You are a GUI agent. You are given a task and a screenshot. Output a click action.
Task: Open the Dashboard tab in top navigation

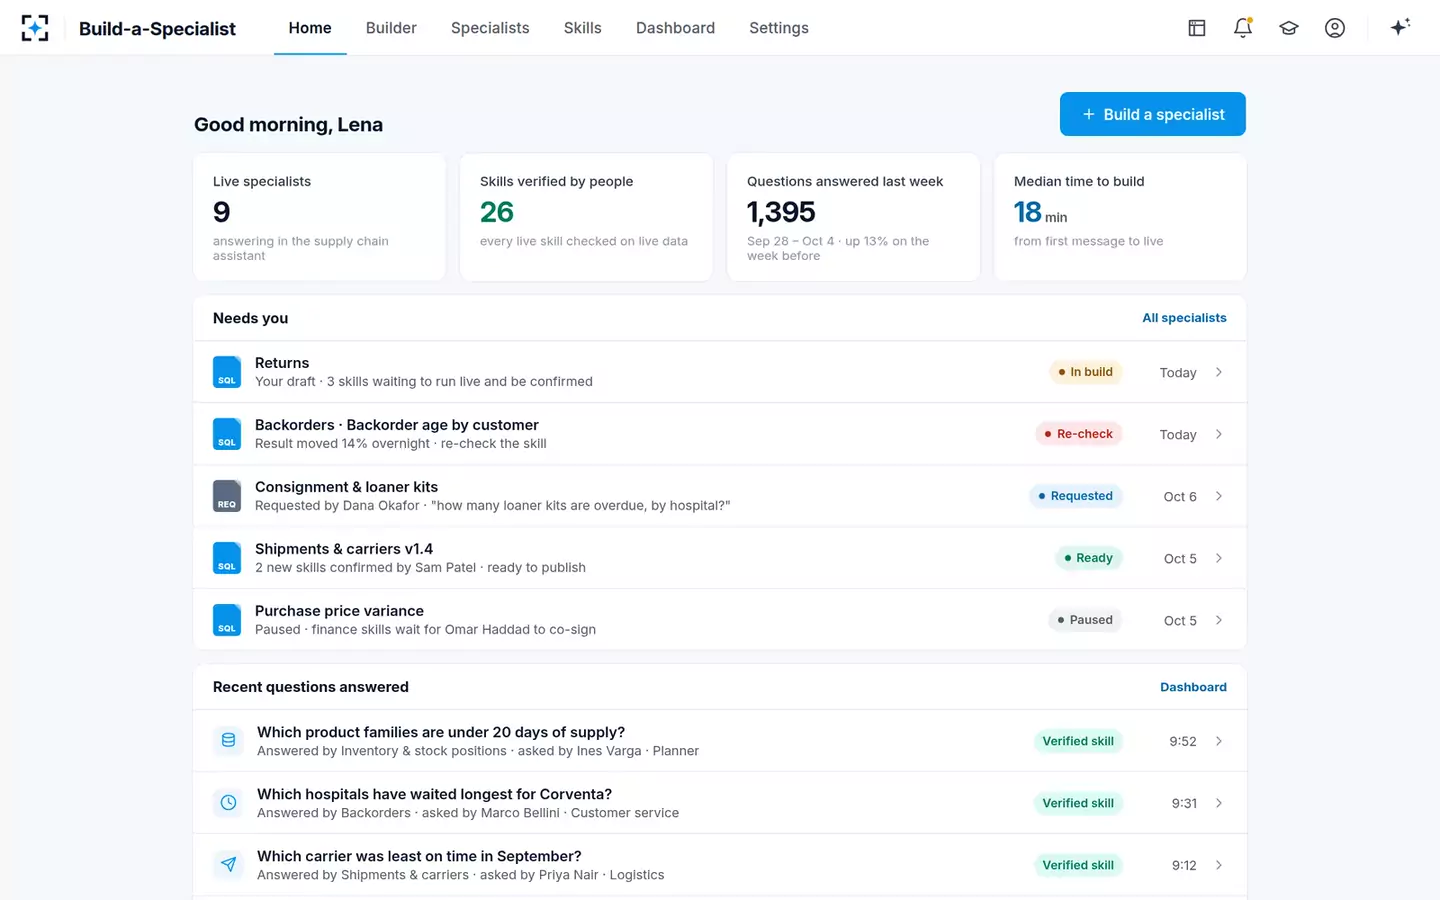click(x=676, y=28)
